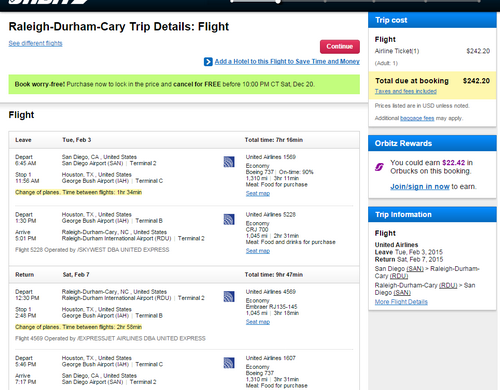
Task: Open More Flight Details link
Action: [401, 302]
